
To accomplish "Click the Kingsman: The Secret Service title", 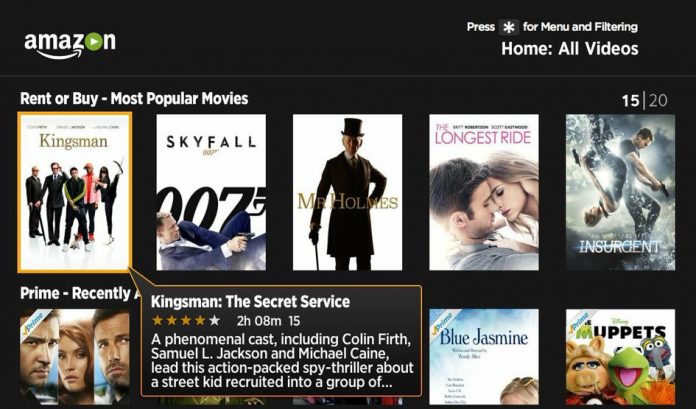I will coord(250,302).
